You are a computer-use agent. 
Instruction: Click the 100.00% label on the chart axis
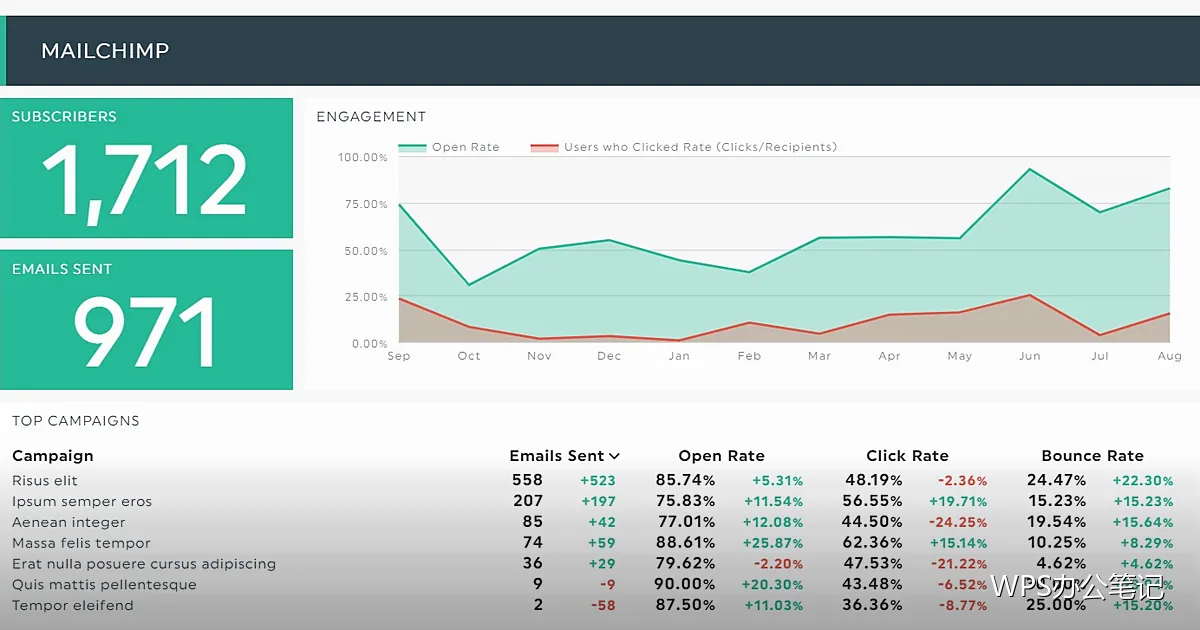click(x=363, y=158)
